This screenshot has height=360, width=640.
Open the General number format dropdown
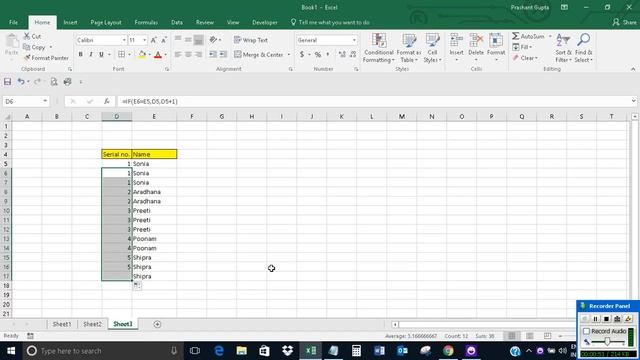pyautogui.click(x=354, y=40)
